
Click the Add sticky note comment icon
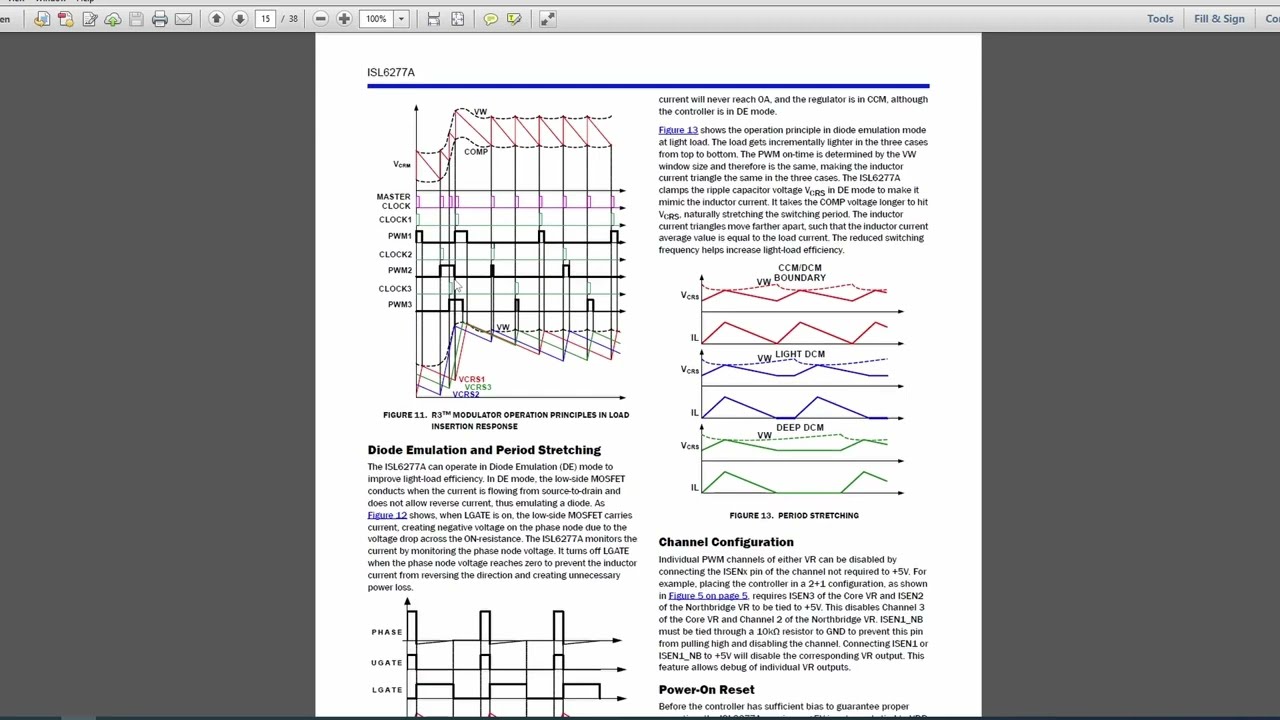pos(491,19)
